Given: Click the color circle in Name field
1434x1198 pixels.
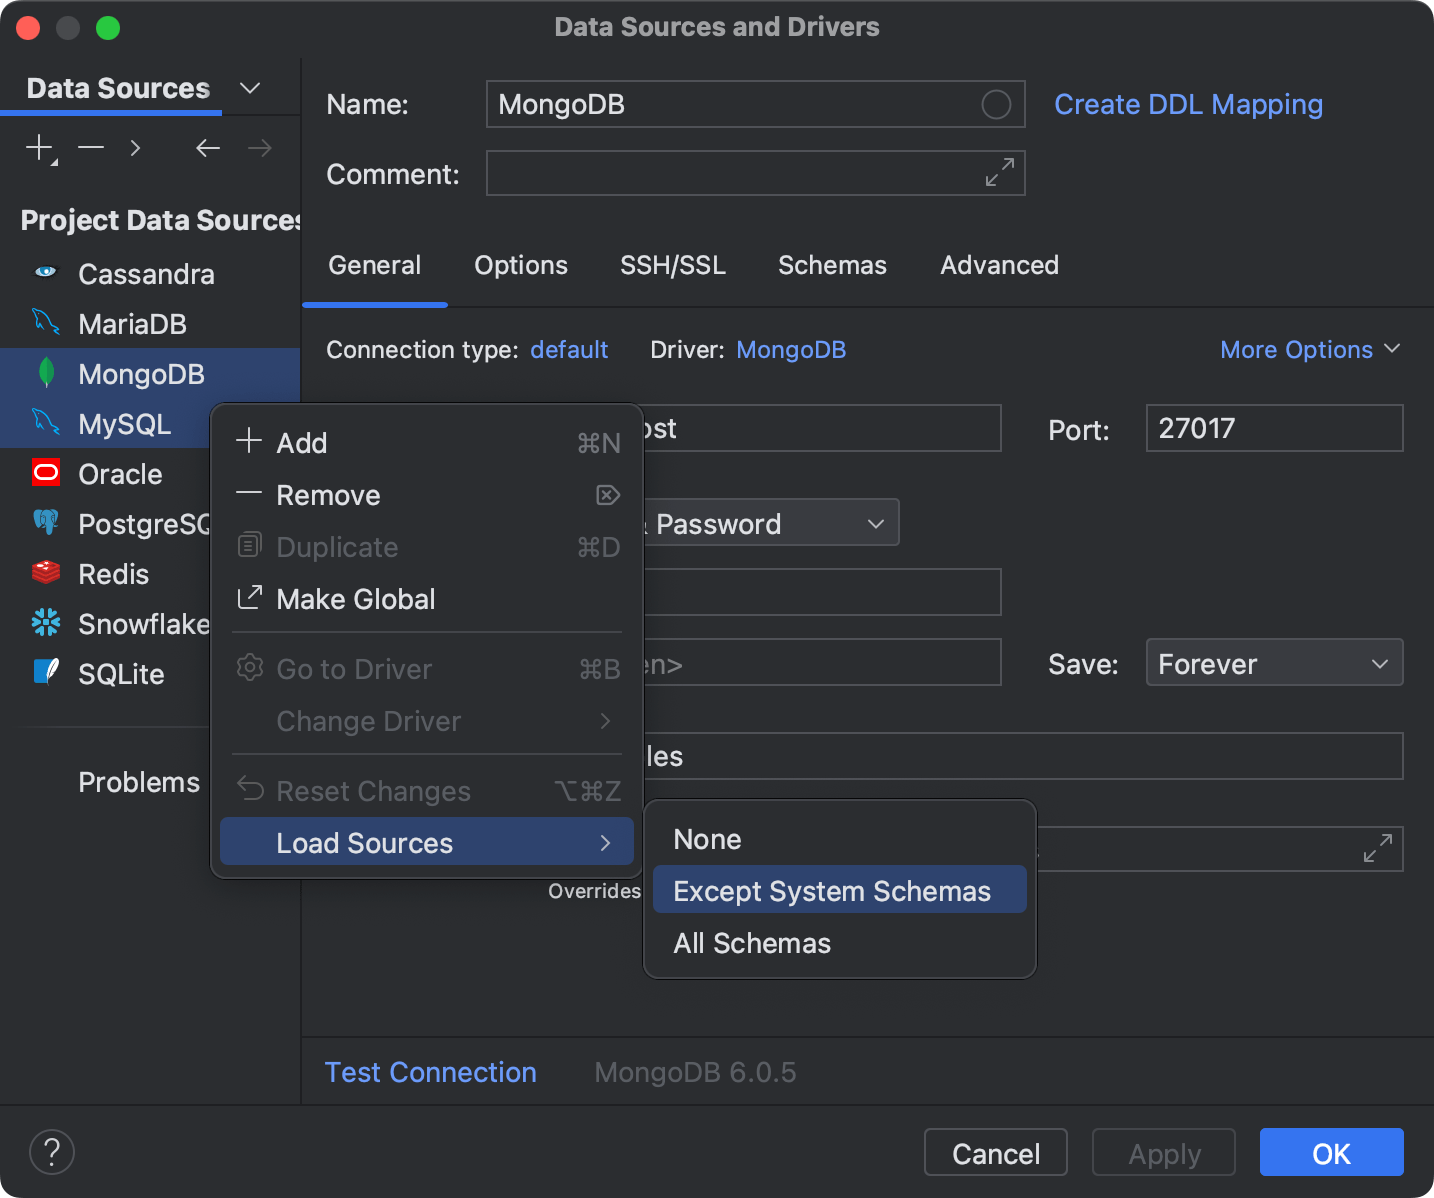Looking at the screenshot, I should [996, 104].
